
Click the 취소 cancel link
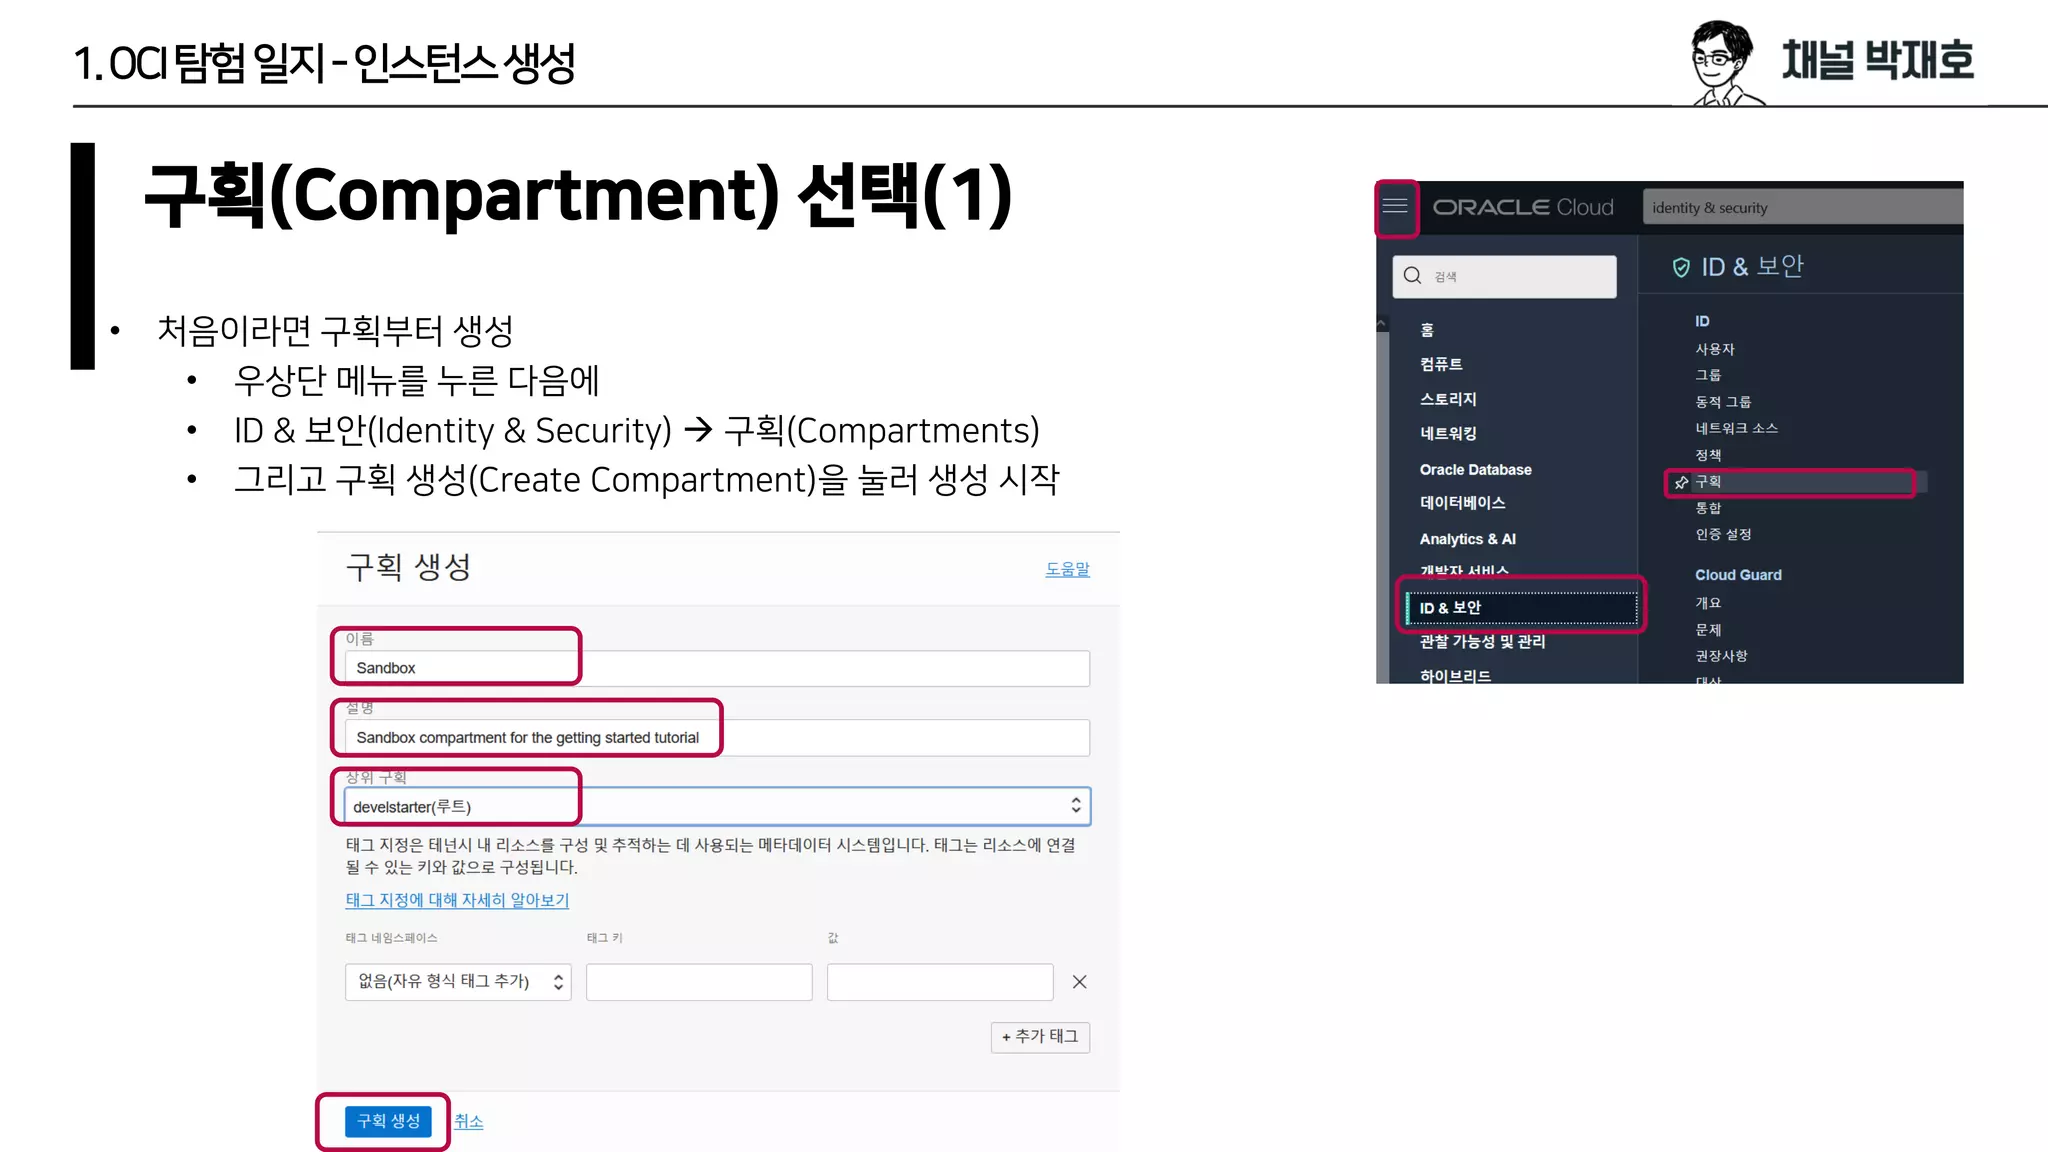pos(468,1121)
